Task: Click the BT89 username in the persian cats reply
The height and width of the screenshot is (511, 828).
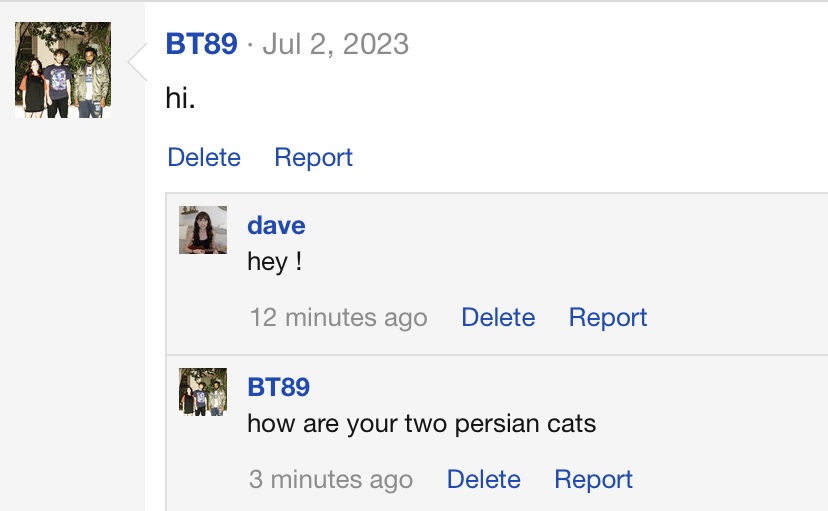Action: tap(278, 386)
